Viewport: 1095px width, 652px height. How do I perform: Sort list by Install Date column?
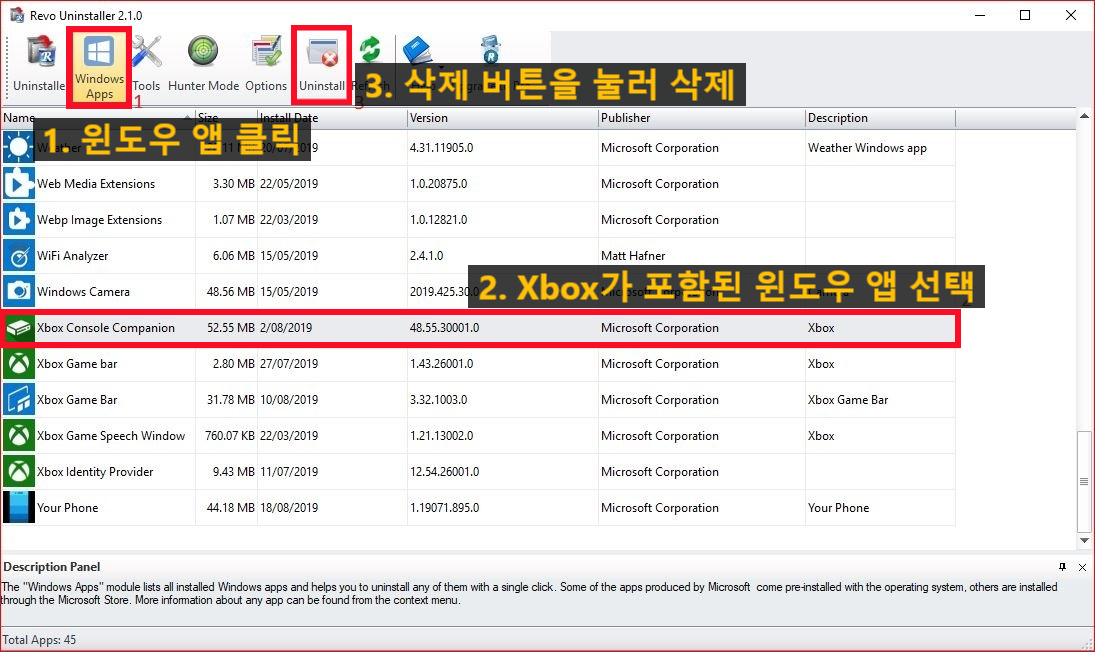click(332, 118)
